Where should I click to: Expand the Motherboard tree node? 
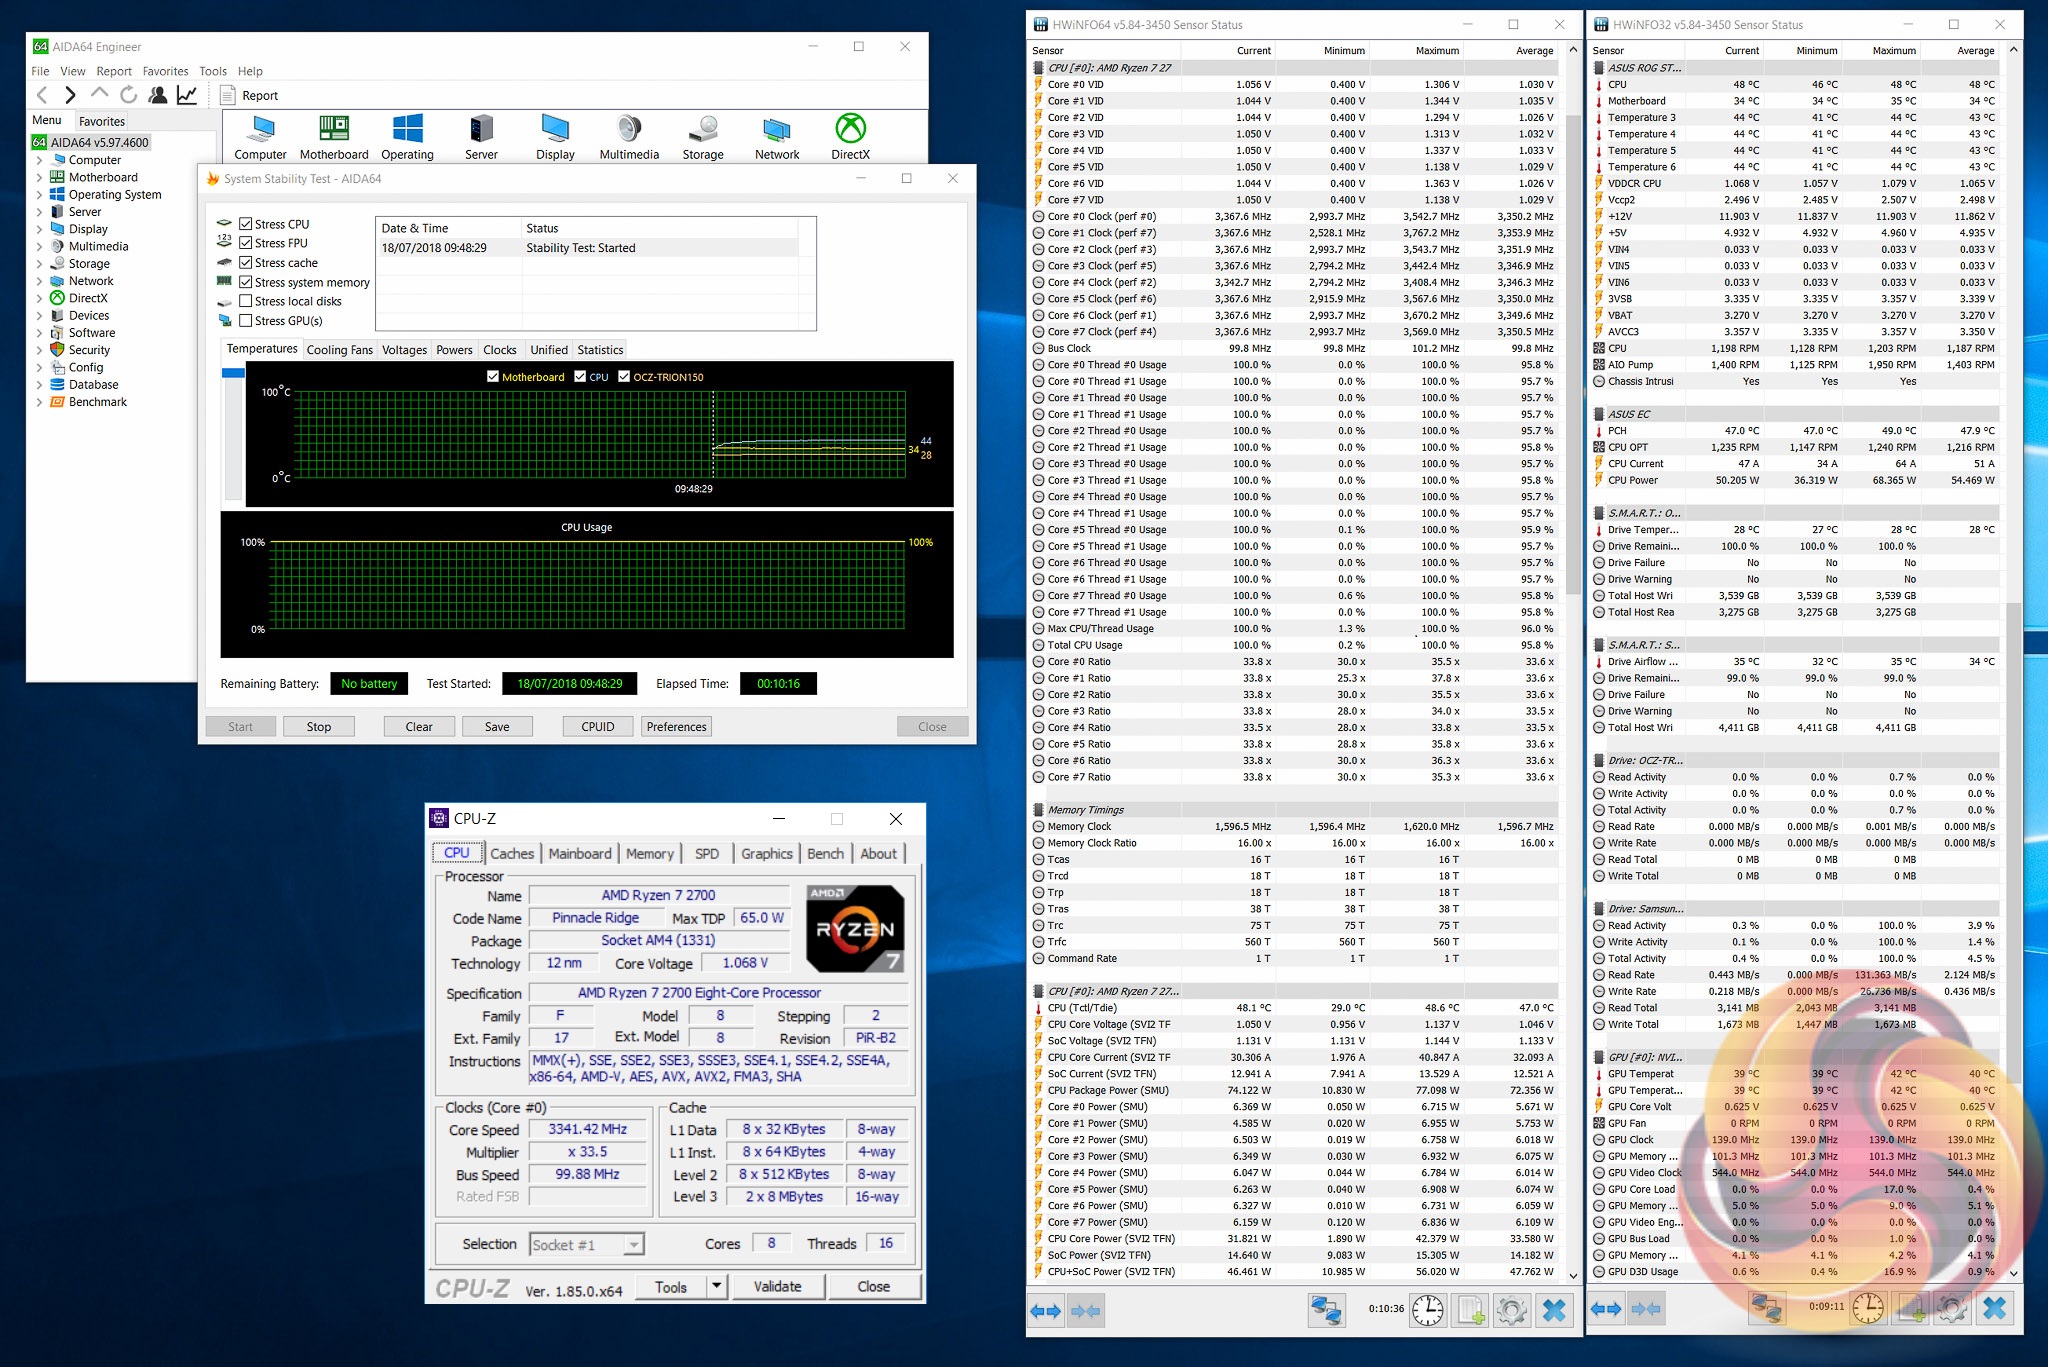pyautogui.click(x=39, y=177)
